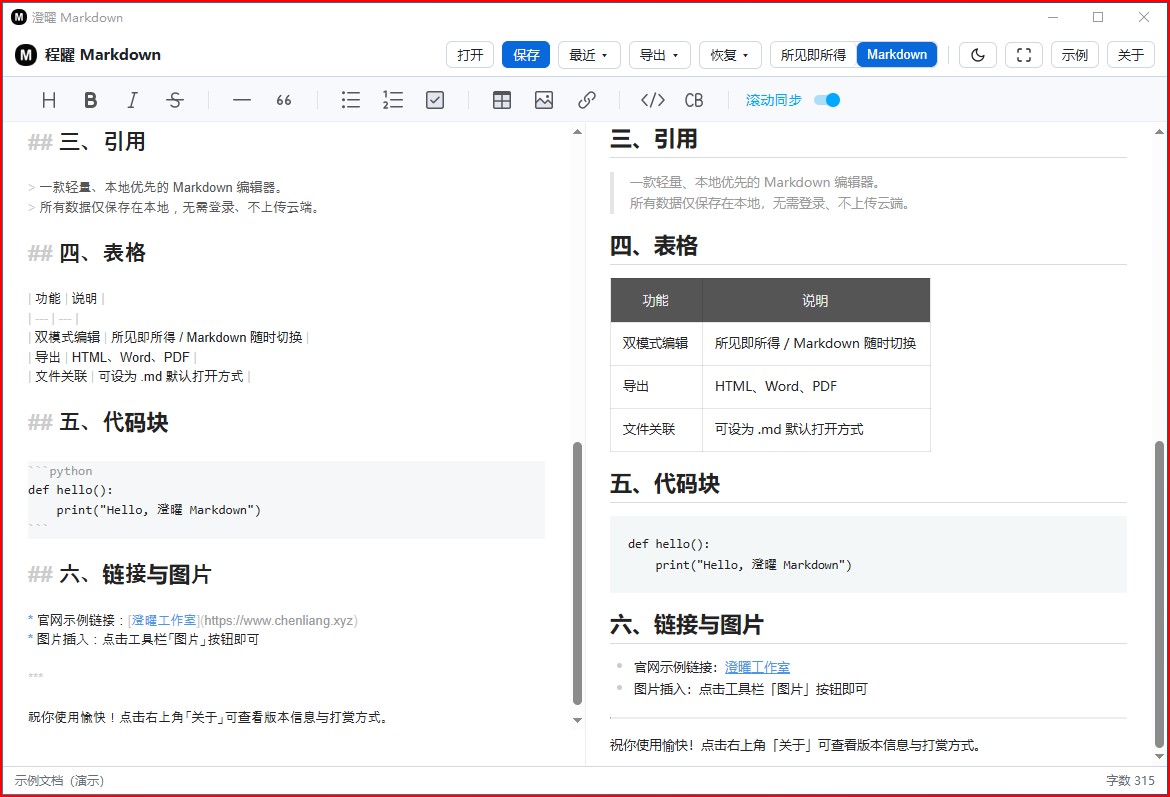Insert a hyperlink

[586, 100]
